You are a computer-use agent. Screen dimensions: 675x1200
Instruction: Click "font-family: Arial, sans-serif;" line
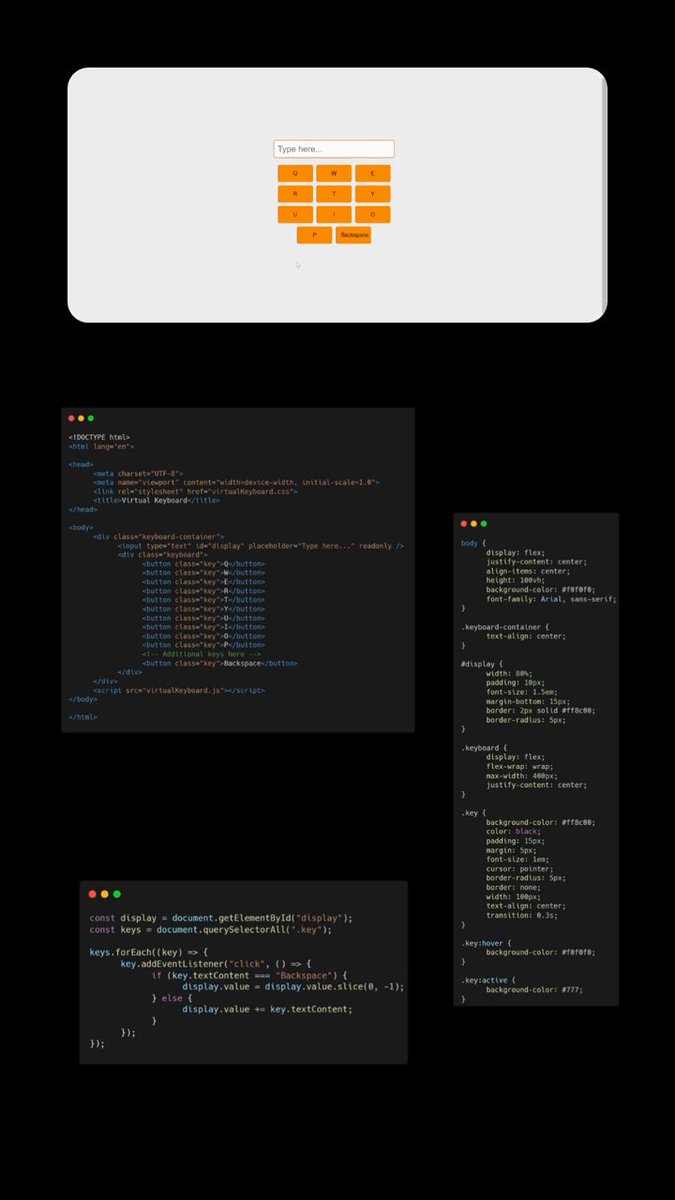pos(551,599)
